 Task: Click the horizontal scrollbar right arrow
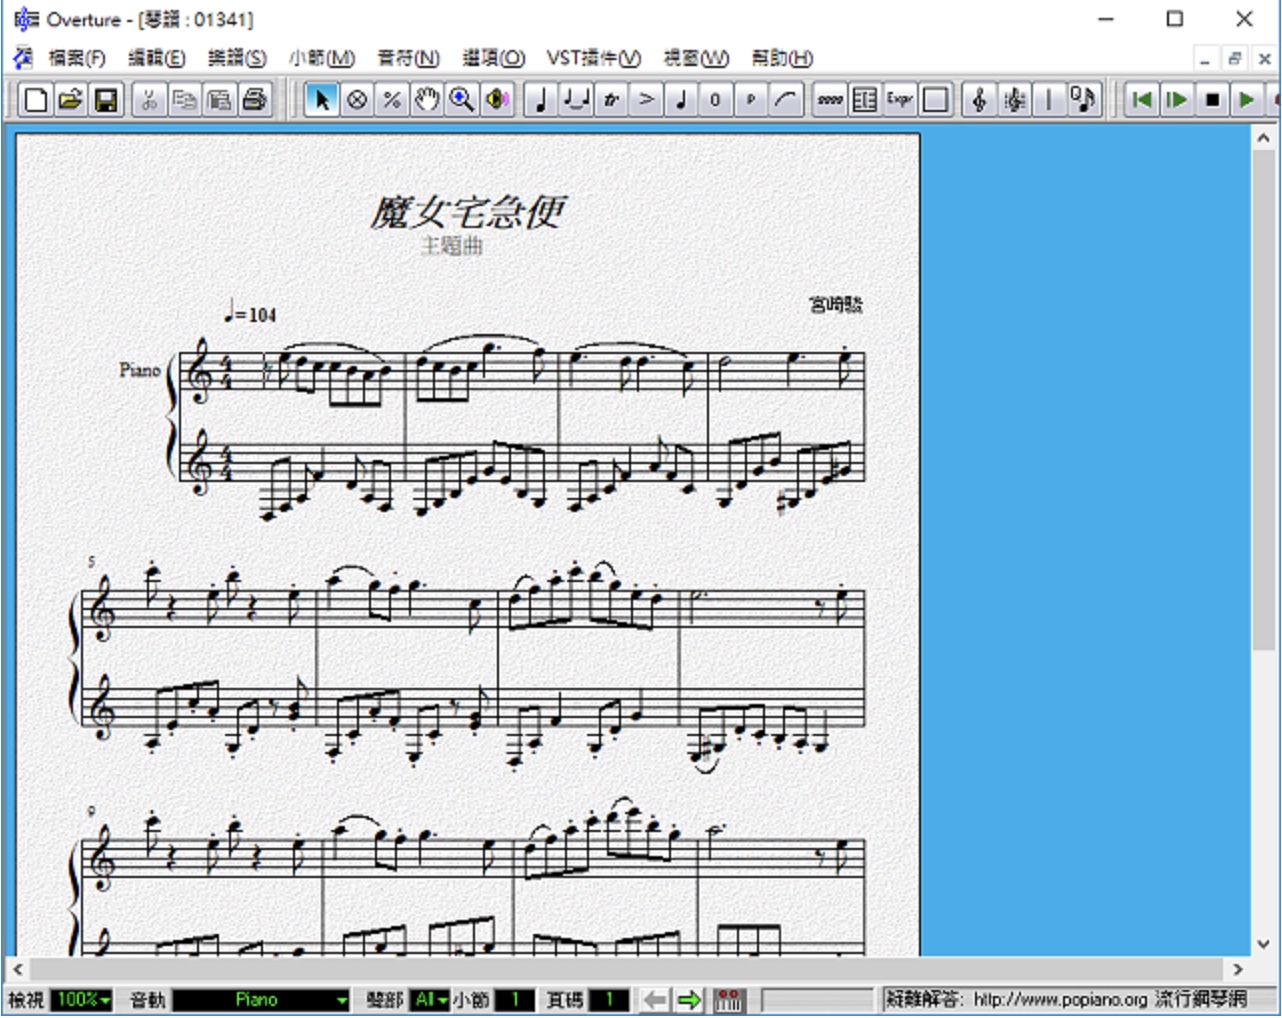(x=1238, y=969)
